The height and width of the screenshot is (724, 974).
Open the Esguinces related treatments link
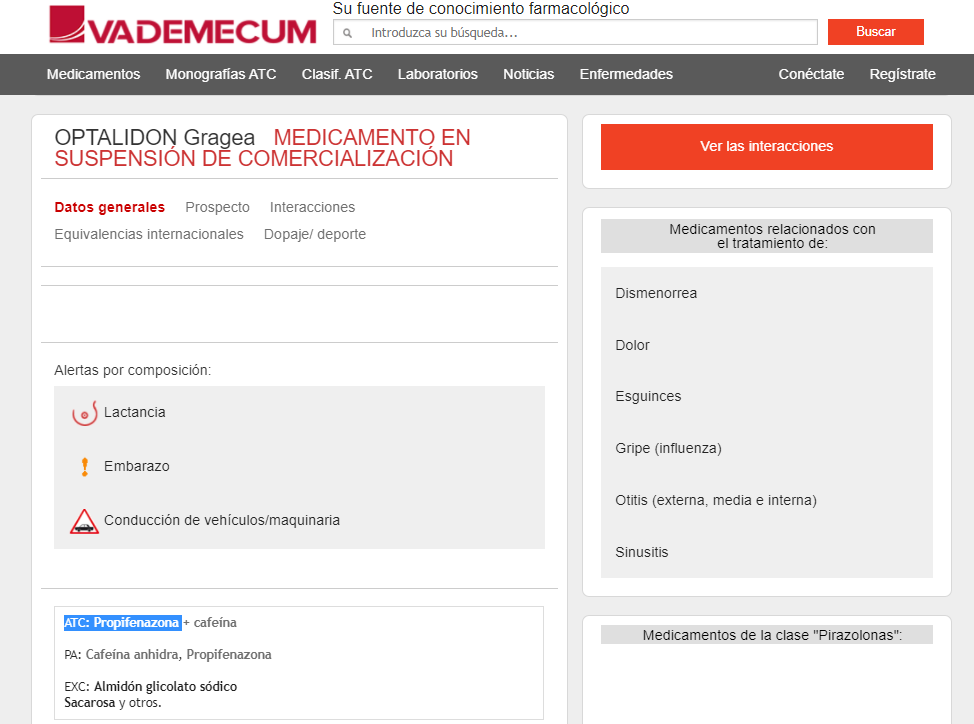648,397
